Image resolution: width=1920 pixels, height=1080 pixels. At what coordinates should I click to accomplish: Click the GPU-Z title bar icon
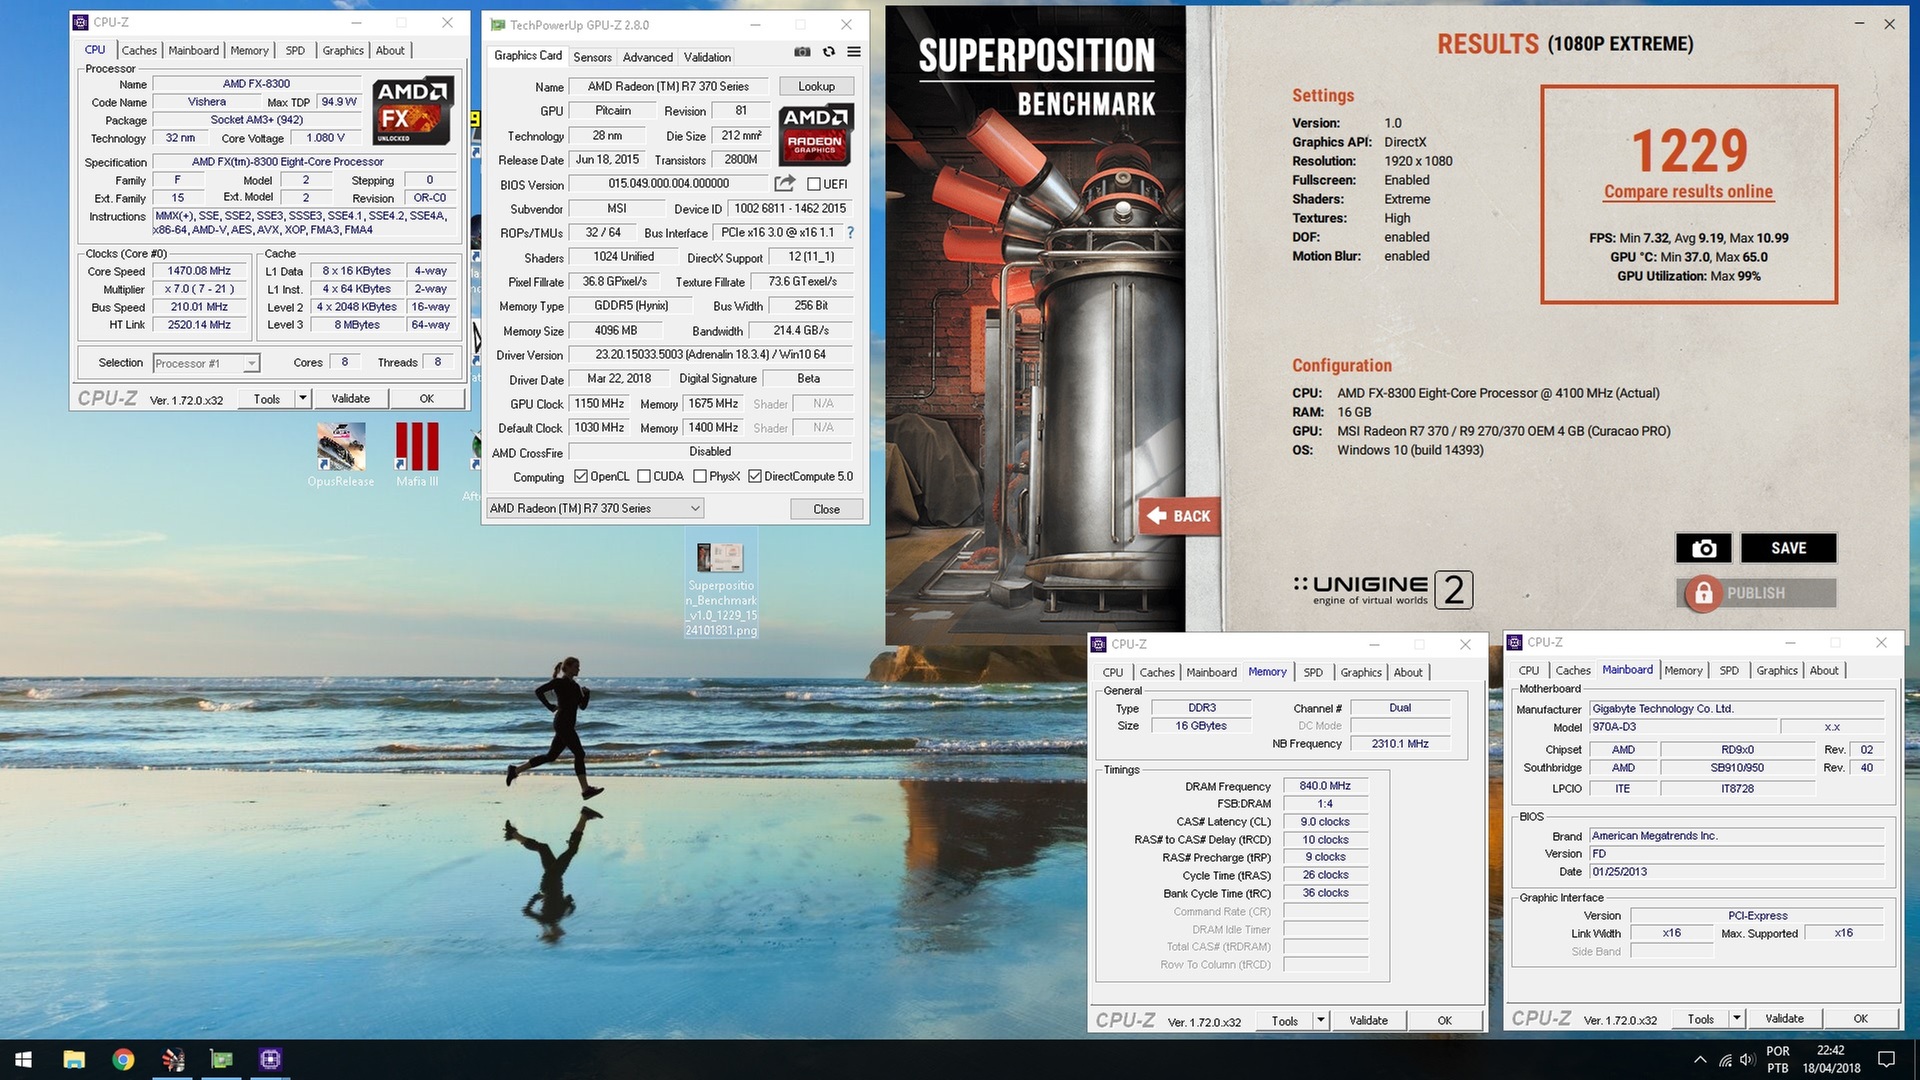(497, 25)
